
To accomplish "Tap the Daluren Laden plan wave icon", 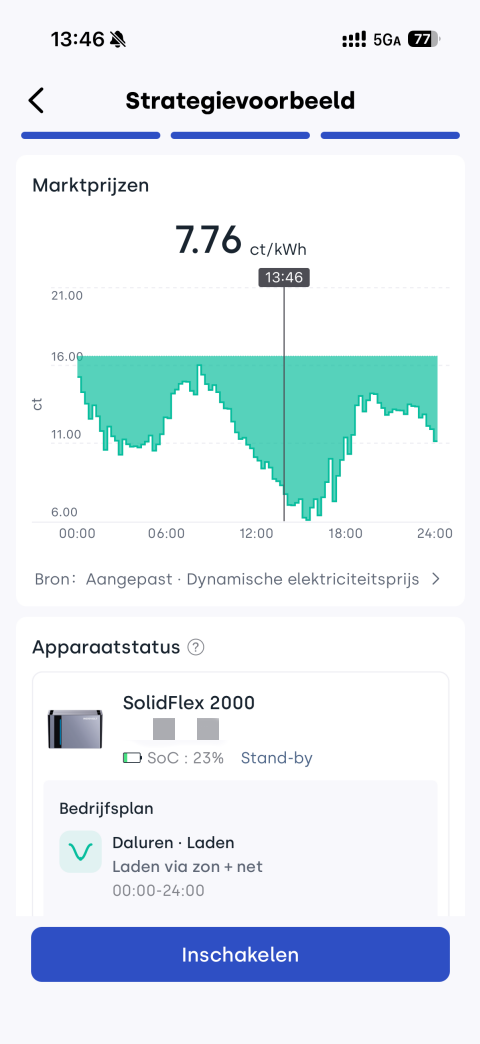I will tap(81, 852).
